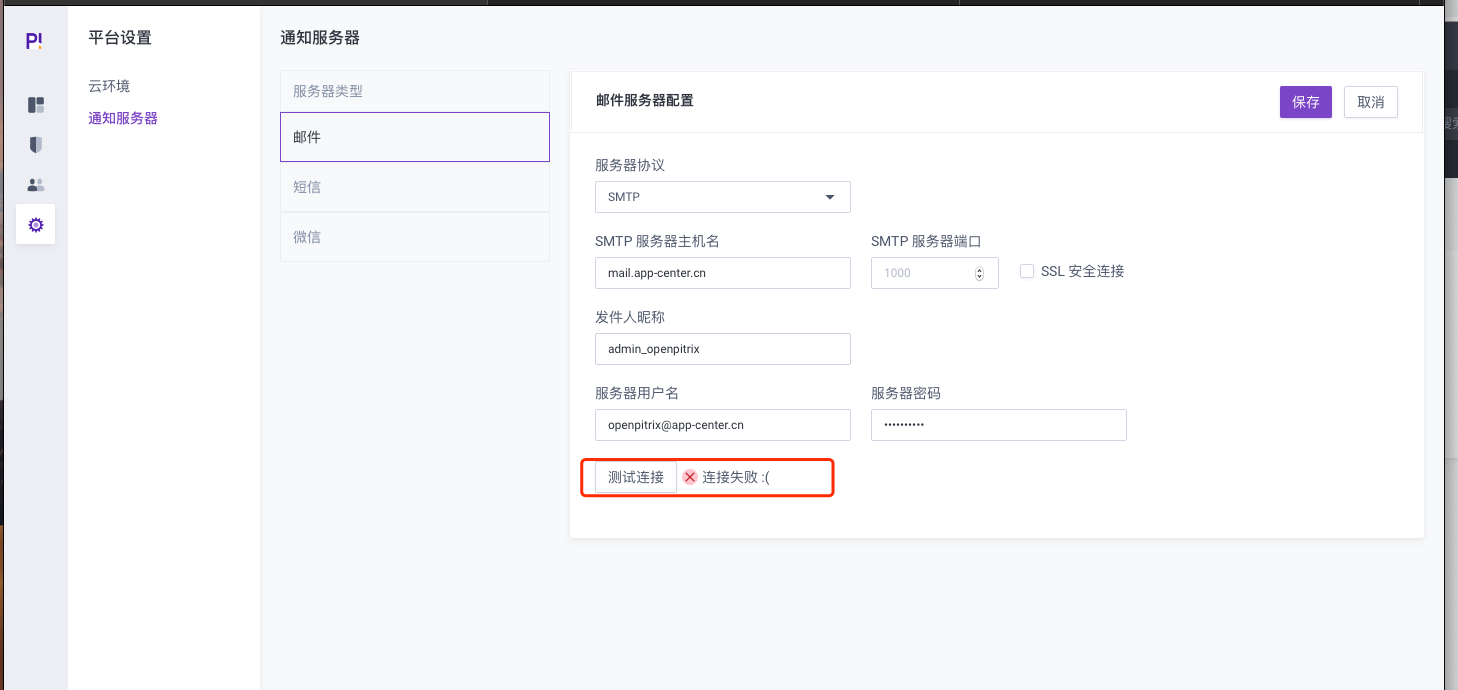Click the 测试连接 button
The image size is (1458, 690).
pos(636,477)
